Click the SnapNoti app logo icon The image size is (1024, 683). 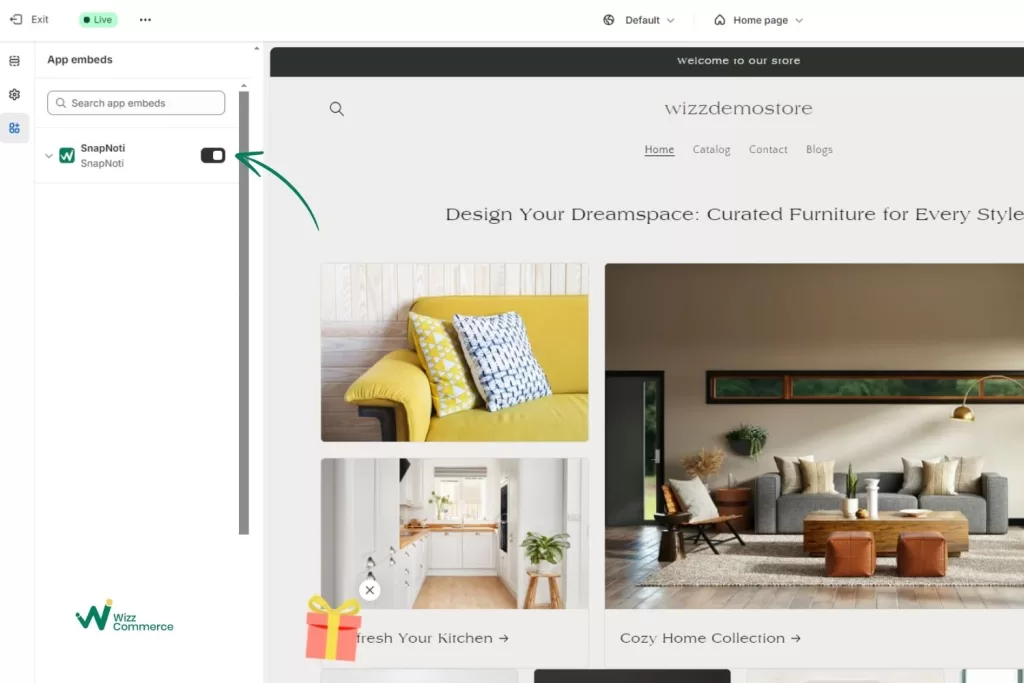[x=67, y=155]
